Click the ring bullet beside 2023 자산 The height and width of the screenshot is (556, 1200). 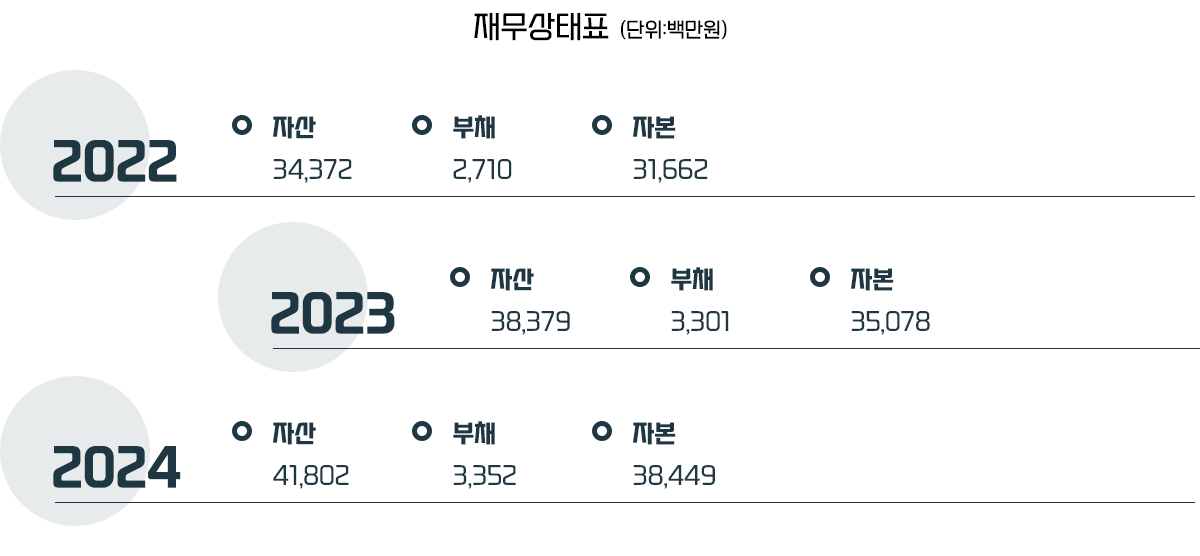click(460, 276)
